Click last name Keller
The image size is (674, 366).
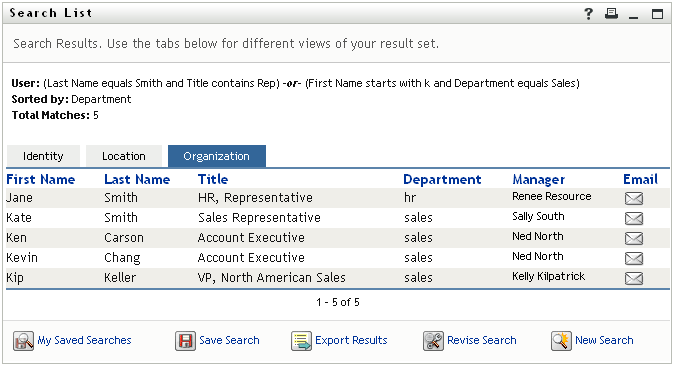(x=120, y=278)
